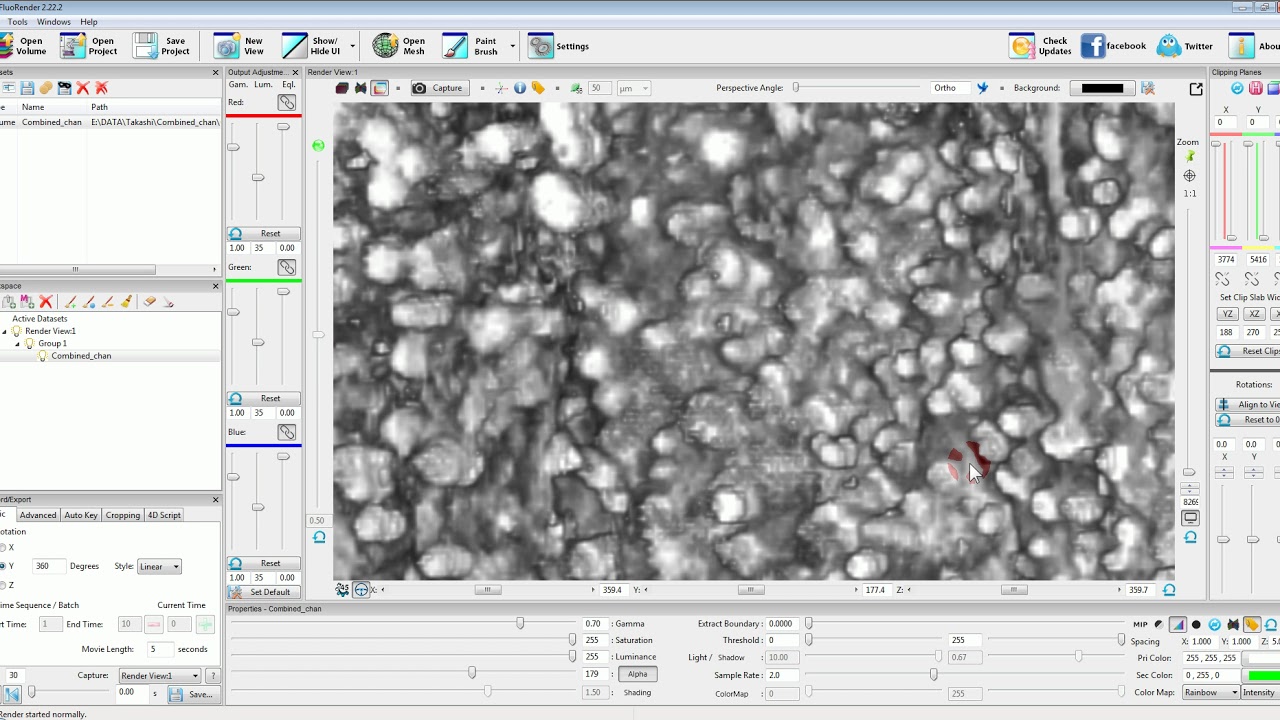1280x720 pixels.
Task: Click the info icon in render view toolbar
Action: (x=520, y=88)
